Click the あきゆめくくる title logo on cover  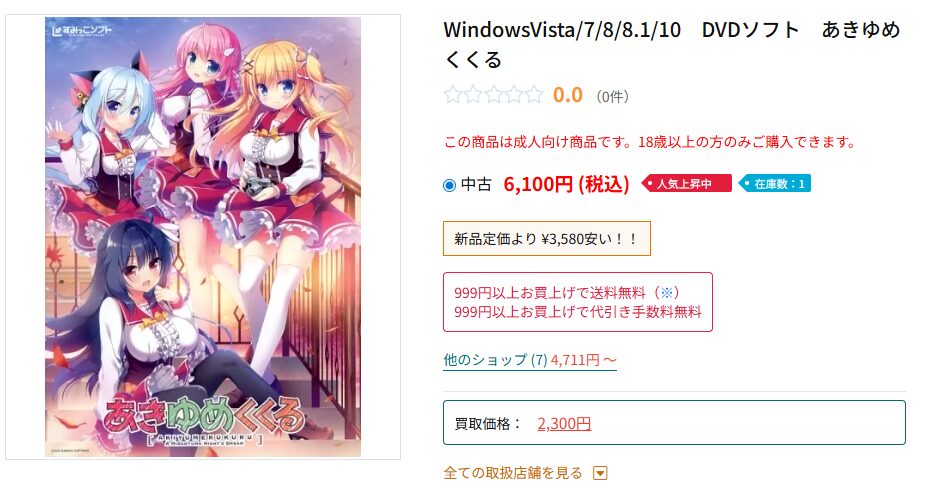[x=203, y=416]
